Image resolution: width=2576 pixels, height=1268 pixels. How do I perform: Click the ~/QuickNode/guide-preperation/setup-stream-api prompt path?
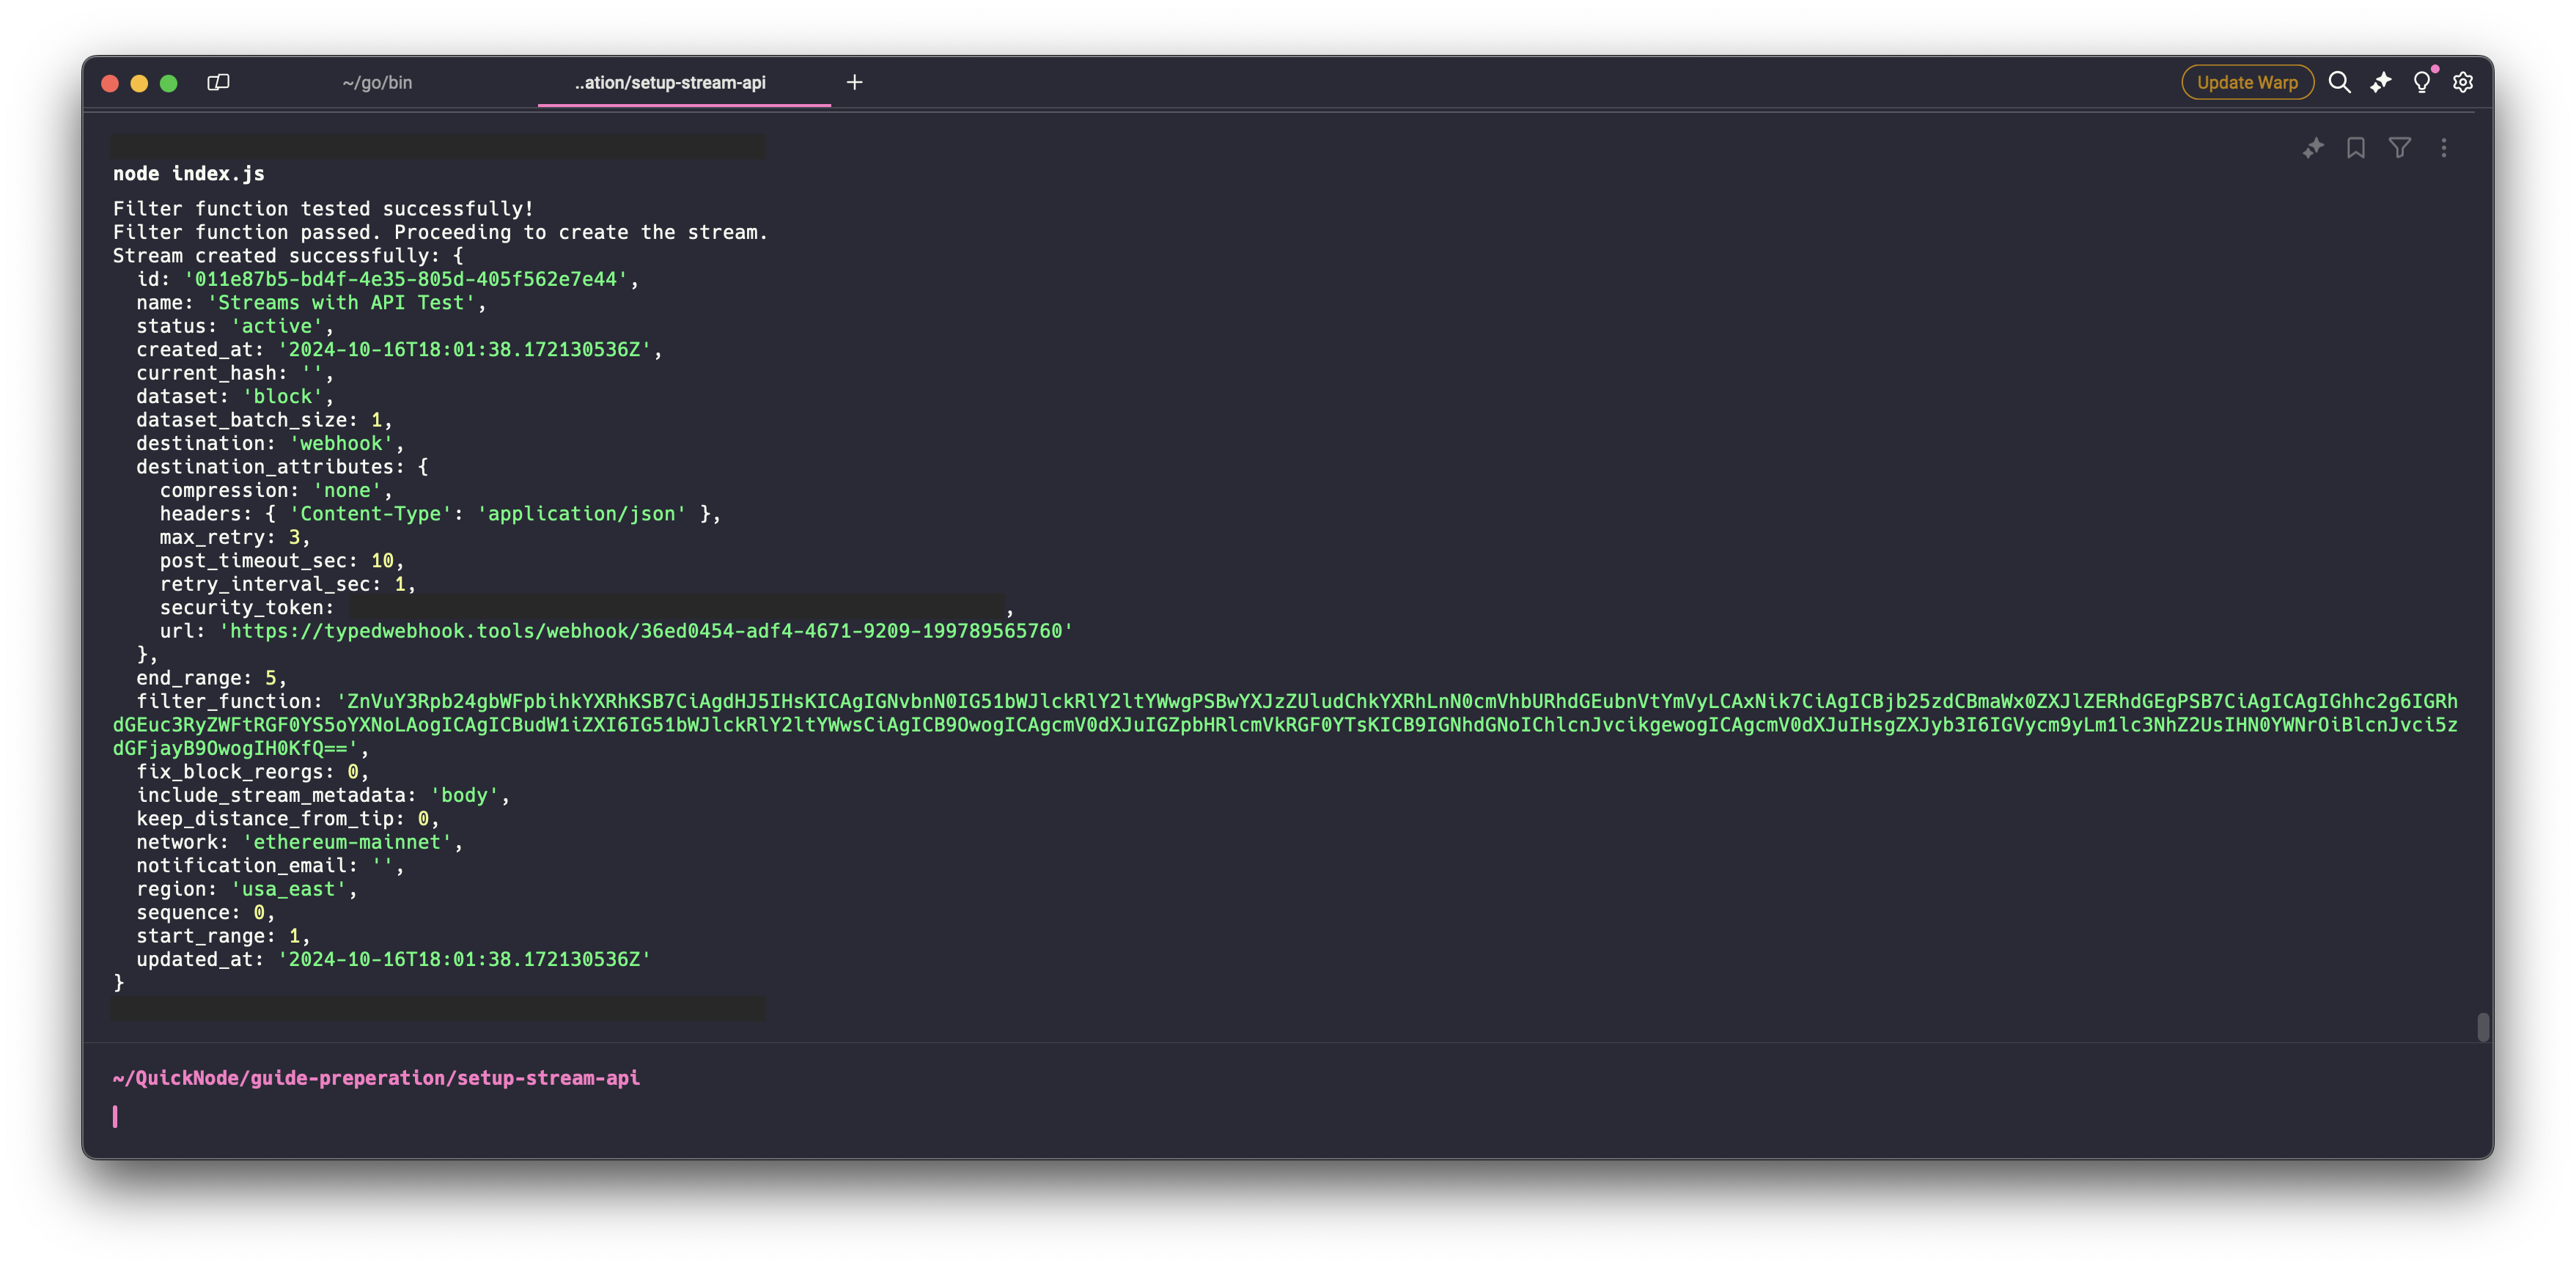[376, 1078]
